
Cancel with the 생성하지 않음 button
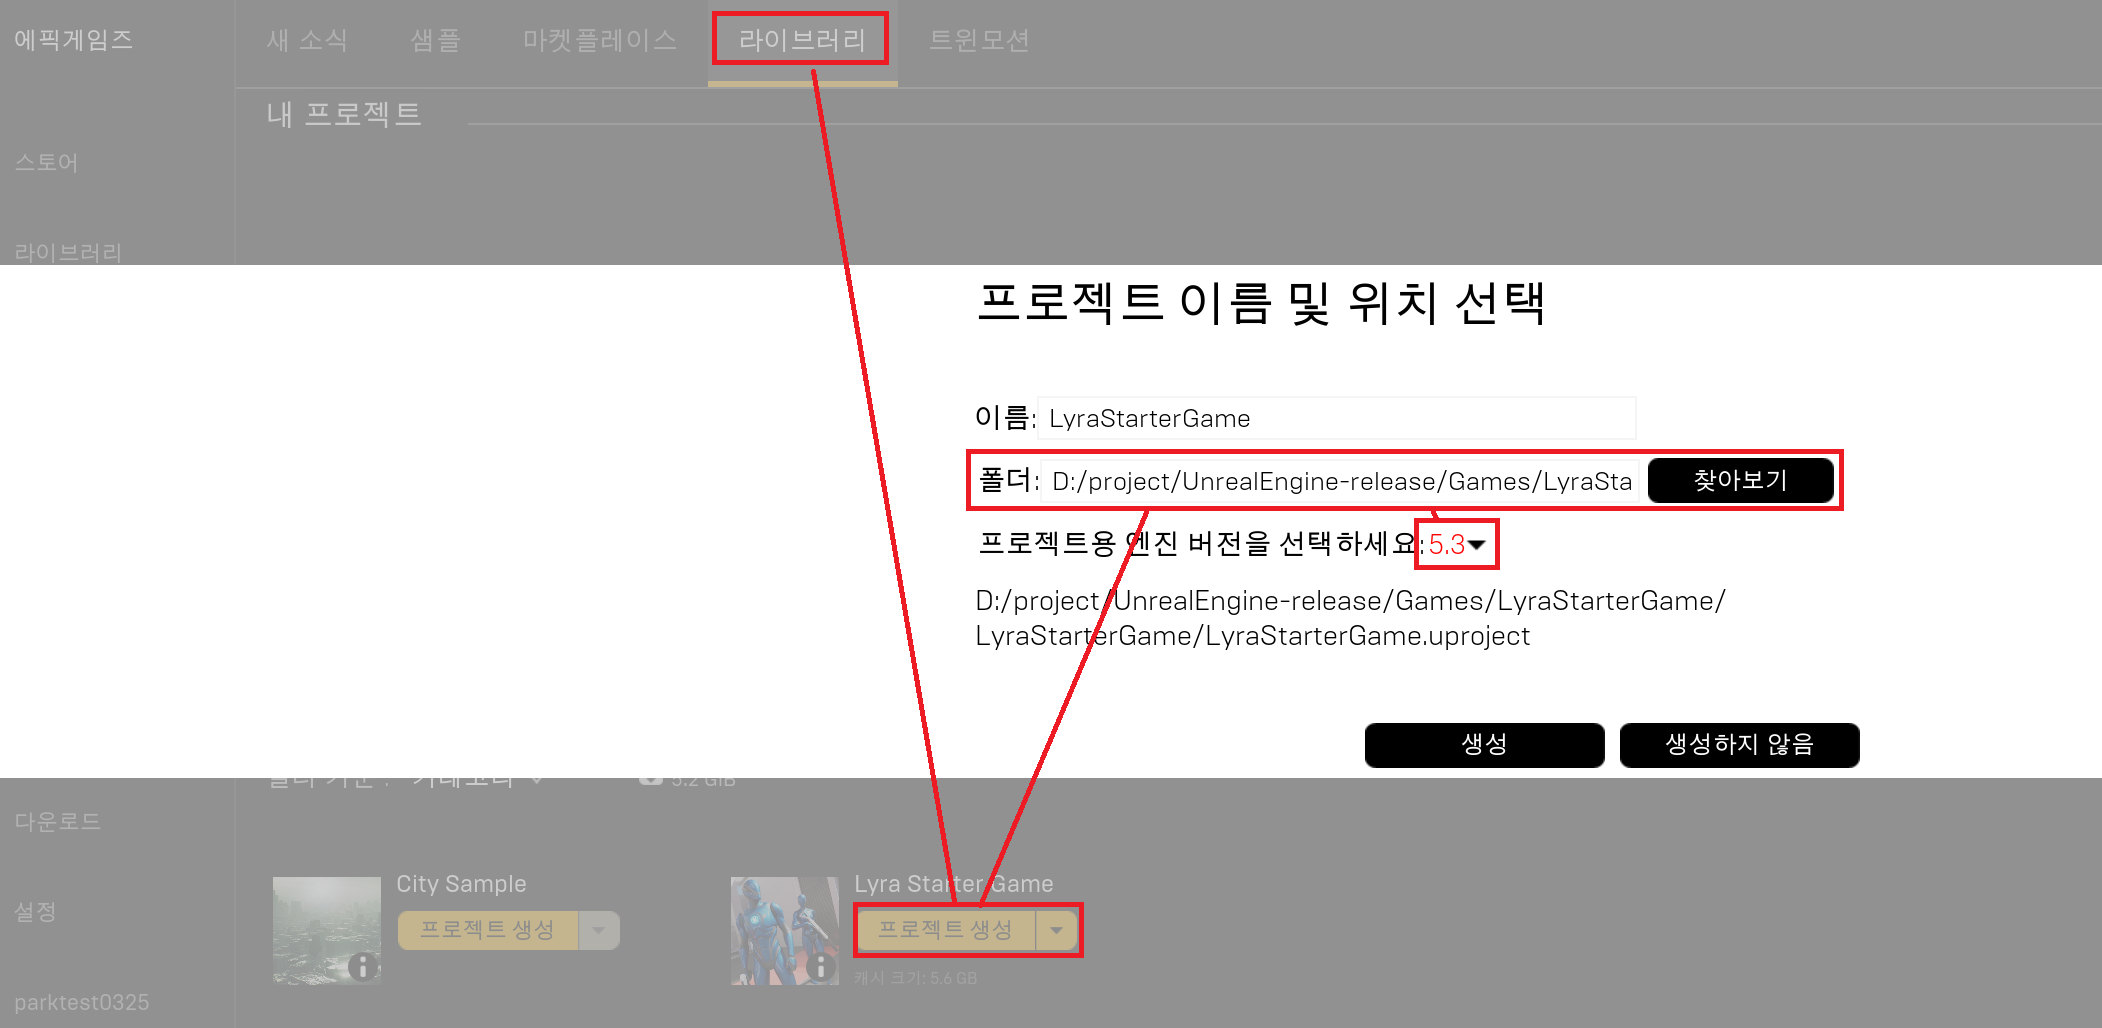1739,745
